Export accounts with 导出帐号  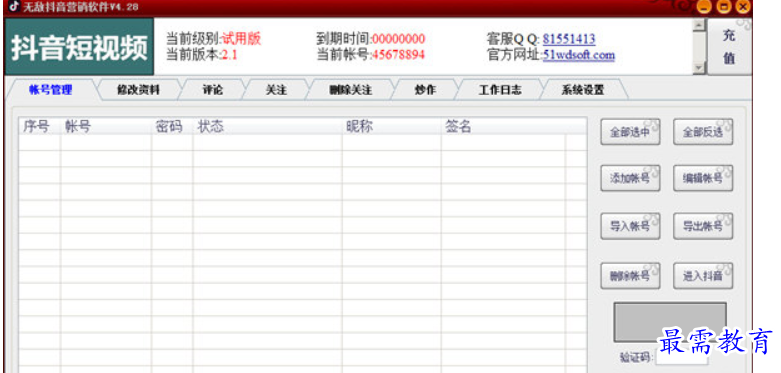tap(703, 226)
